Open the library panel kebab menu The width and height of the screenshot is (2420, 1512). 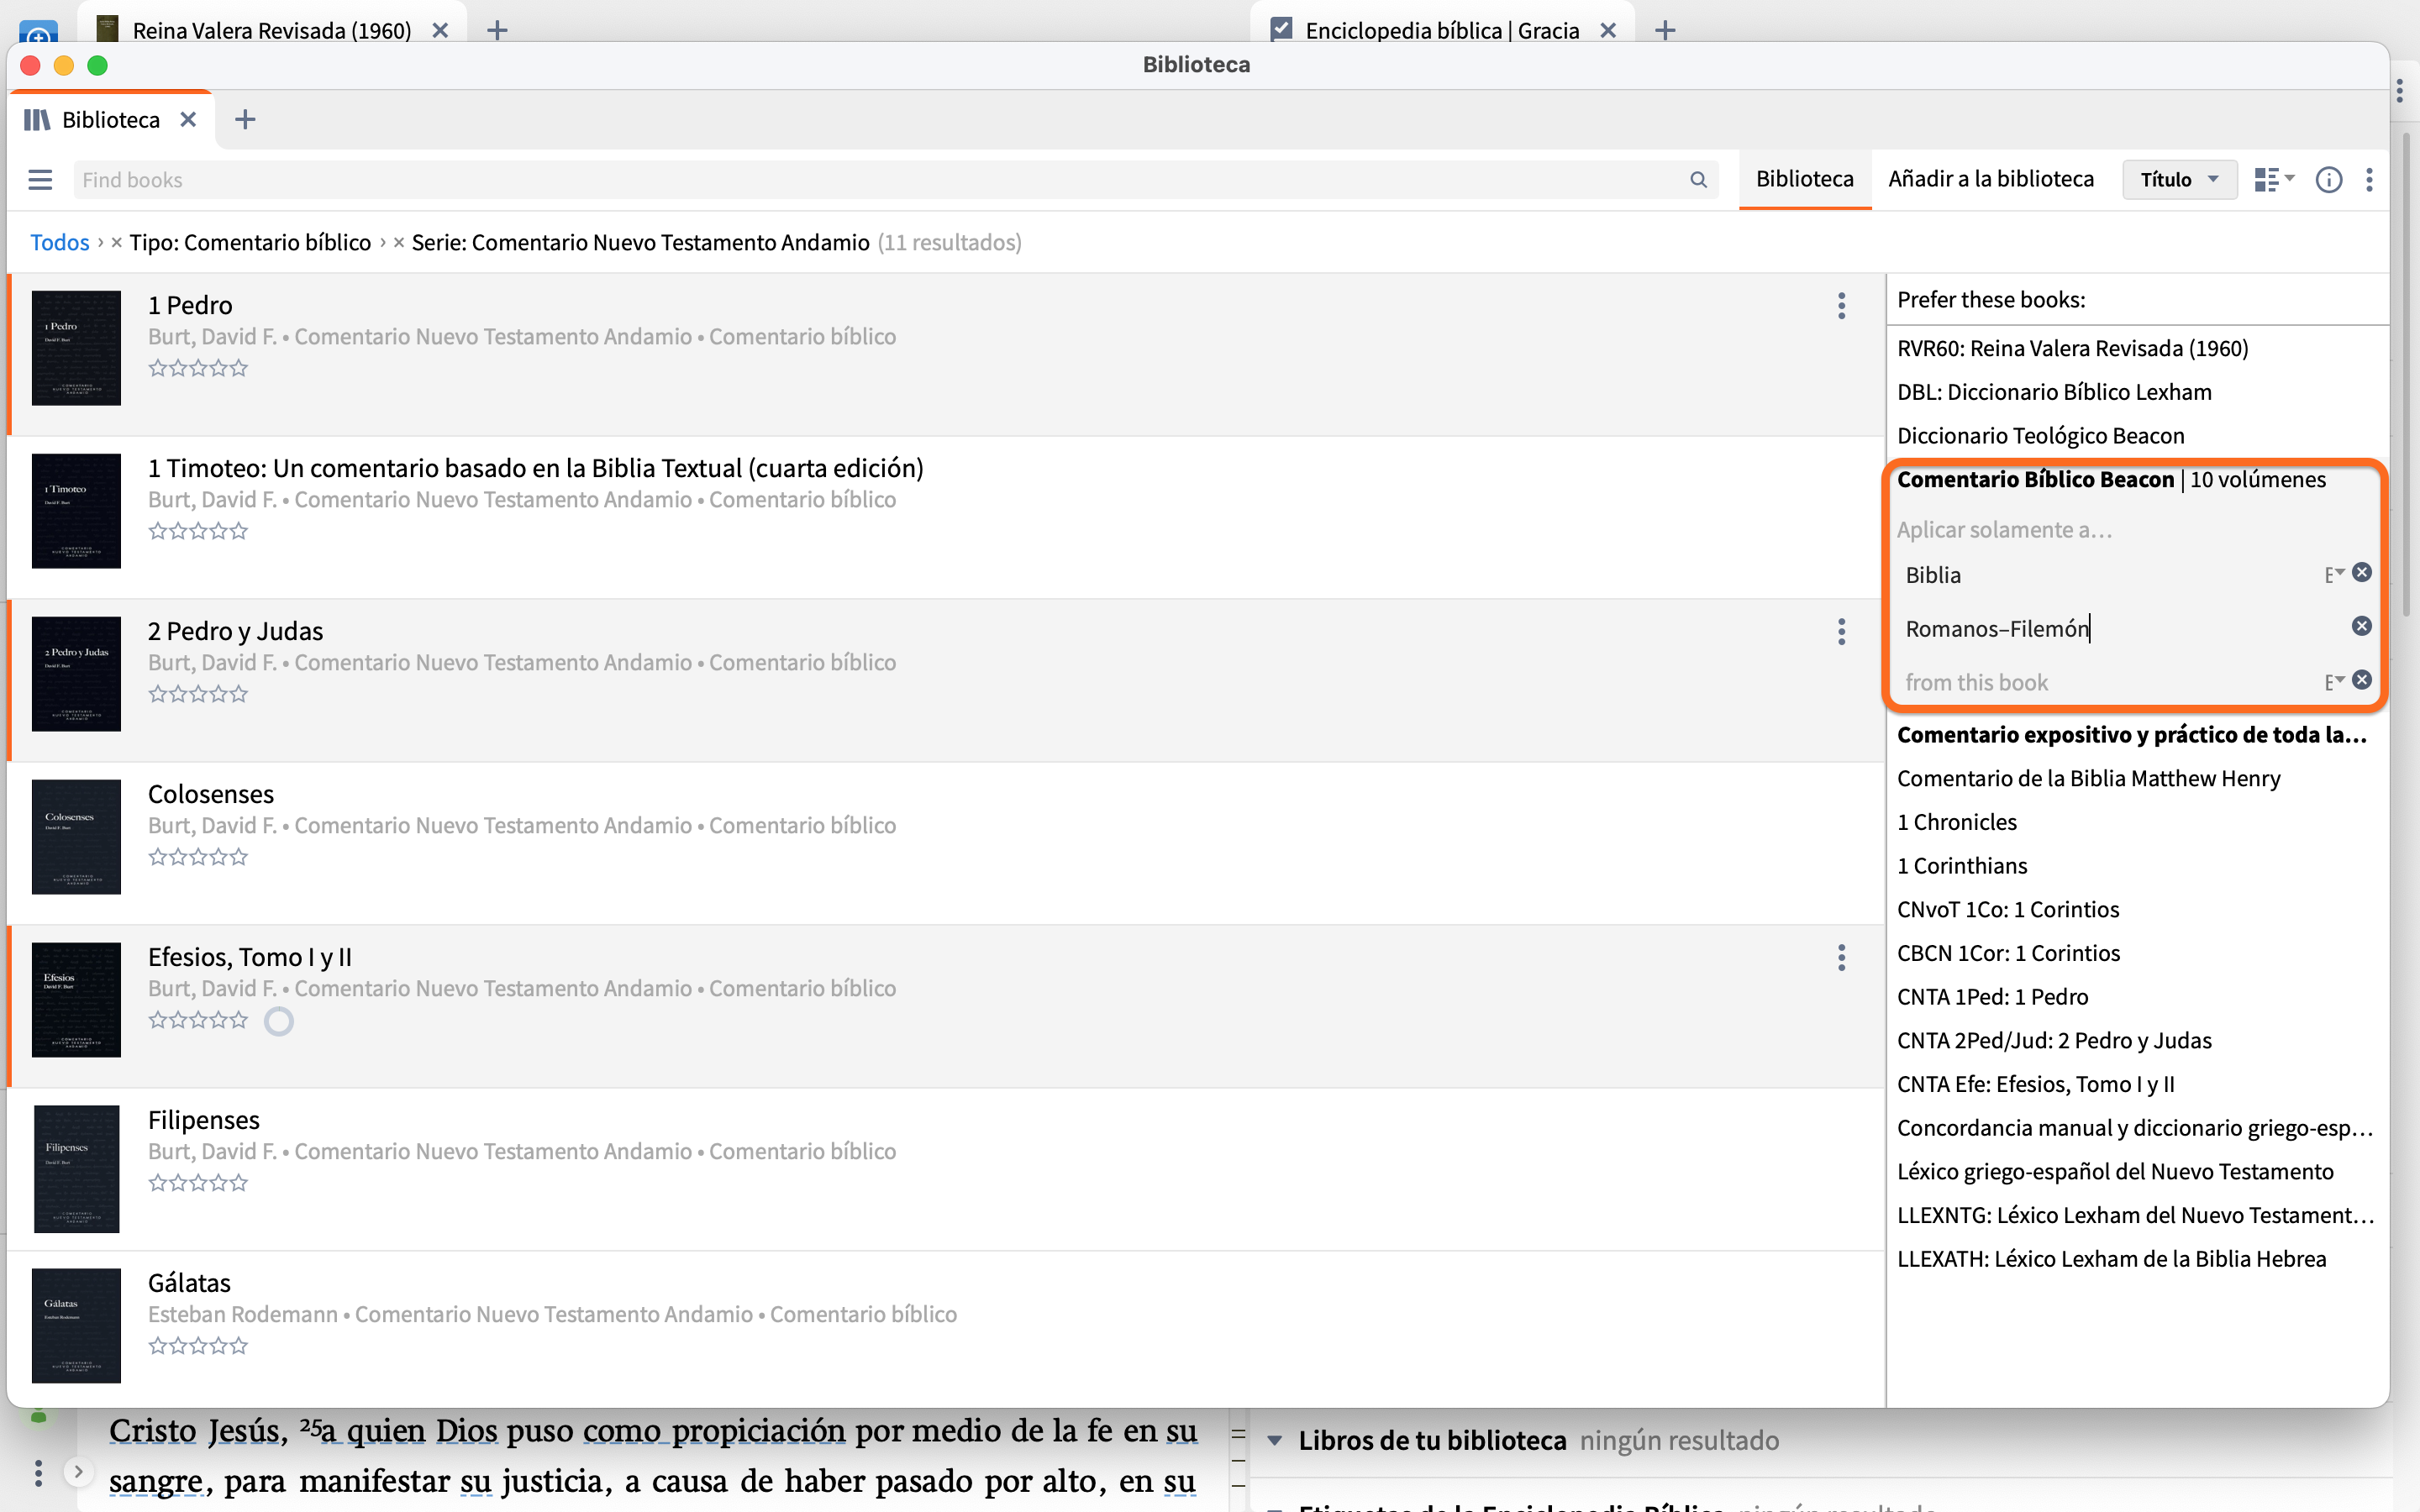click(x=2369, y=180)
